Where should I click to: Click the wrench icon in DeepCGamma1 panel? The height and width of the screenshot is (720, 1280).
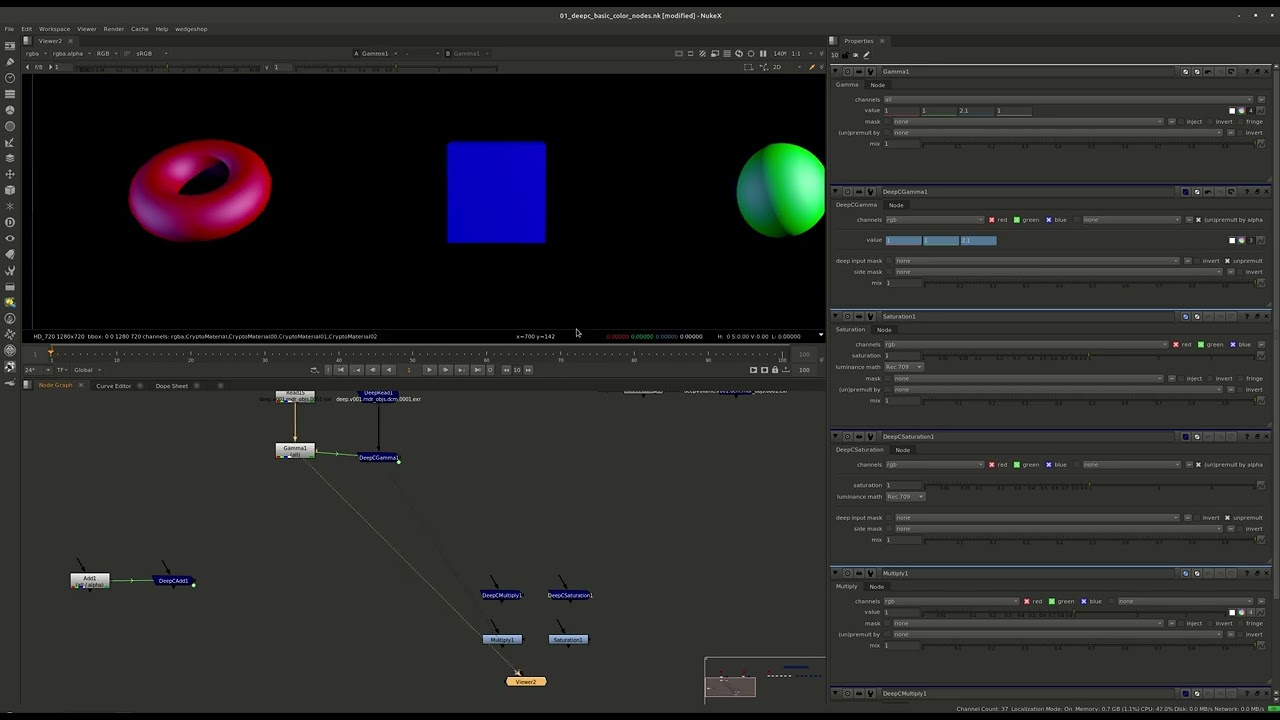[x=870, y=192]
